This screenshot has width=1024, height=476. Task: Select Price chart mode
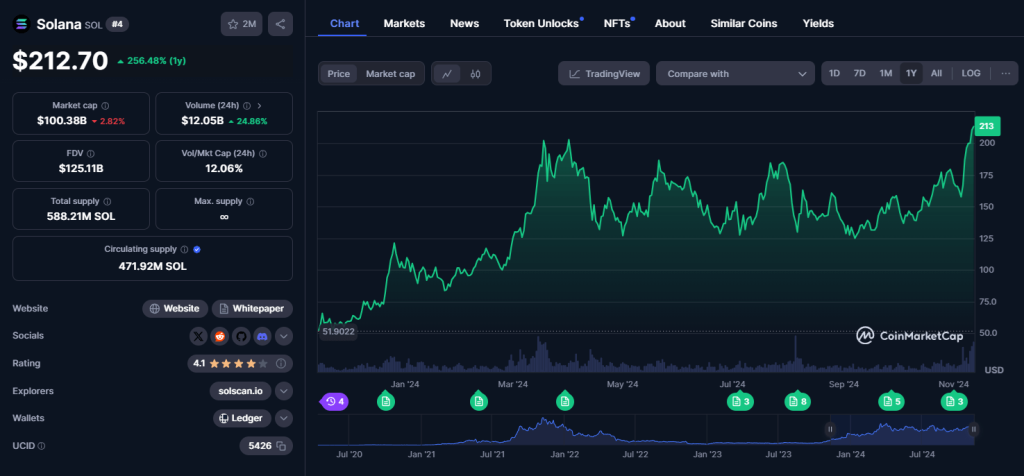(338, 74)
